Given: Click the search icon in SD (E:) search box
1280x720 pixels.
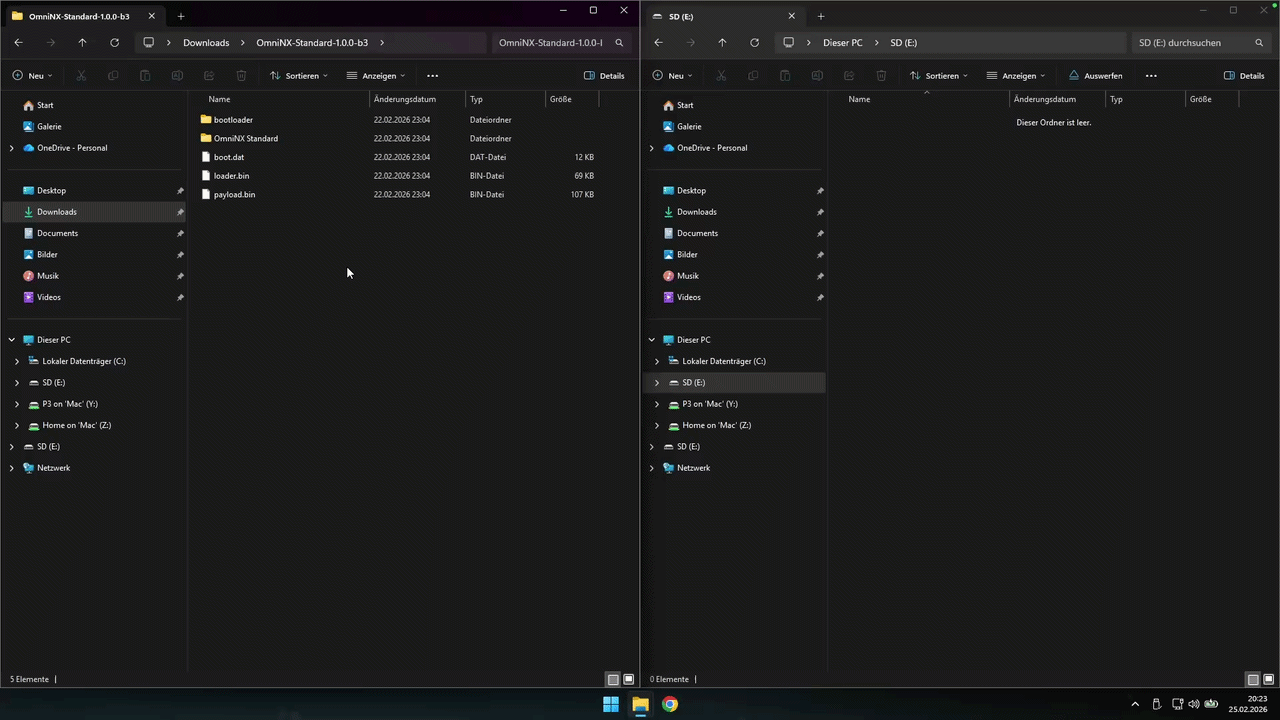Looking at the screenshot, I should click(x=1259, y=43).
